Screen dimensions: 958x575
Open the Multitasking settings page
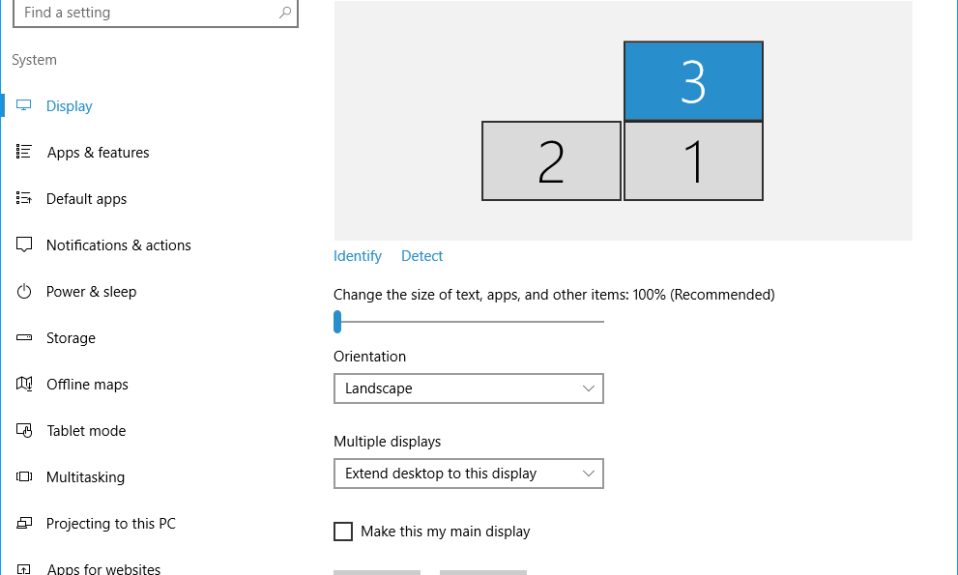pyautogui.click(x=85, y=478)
